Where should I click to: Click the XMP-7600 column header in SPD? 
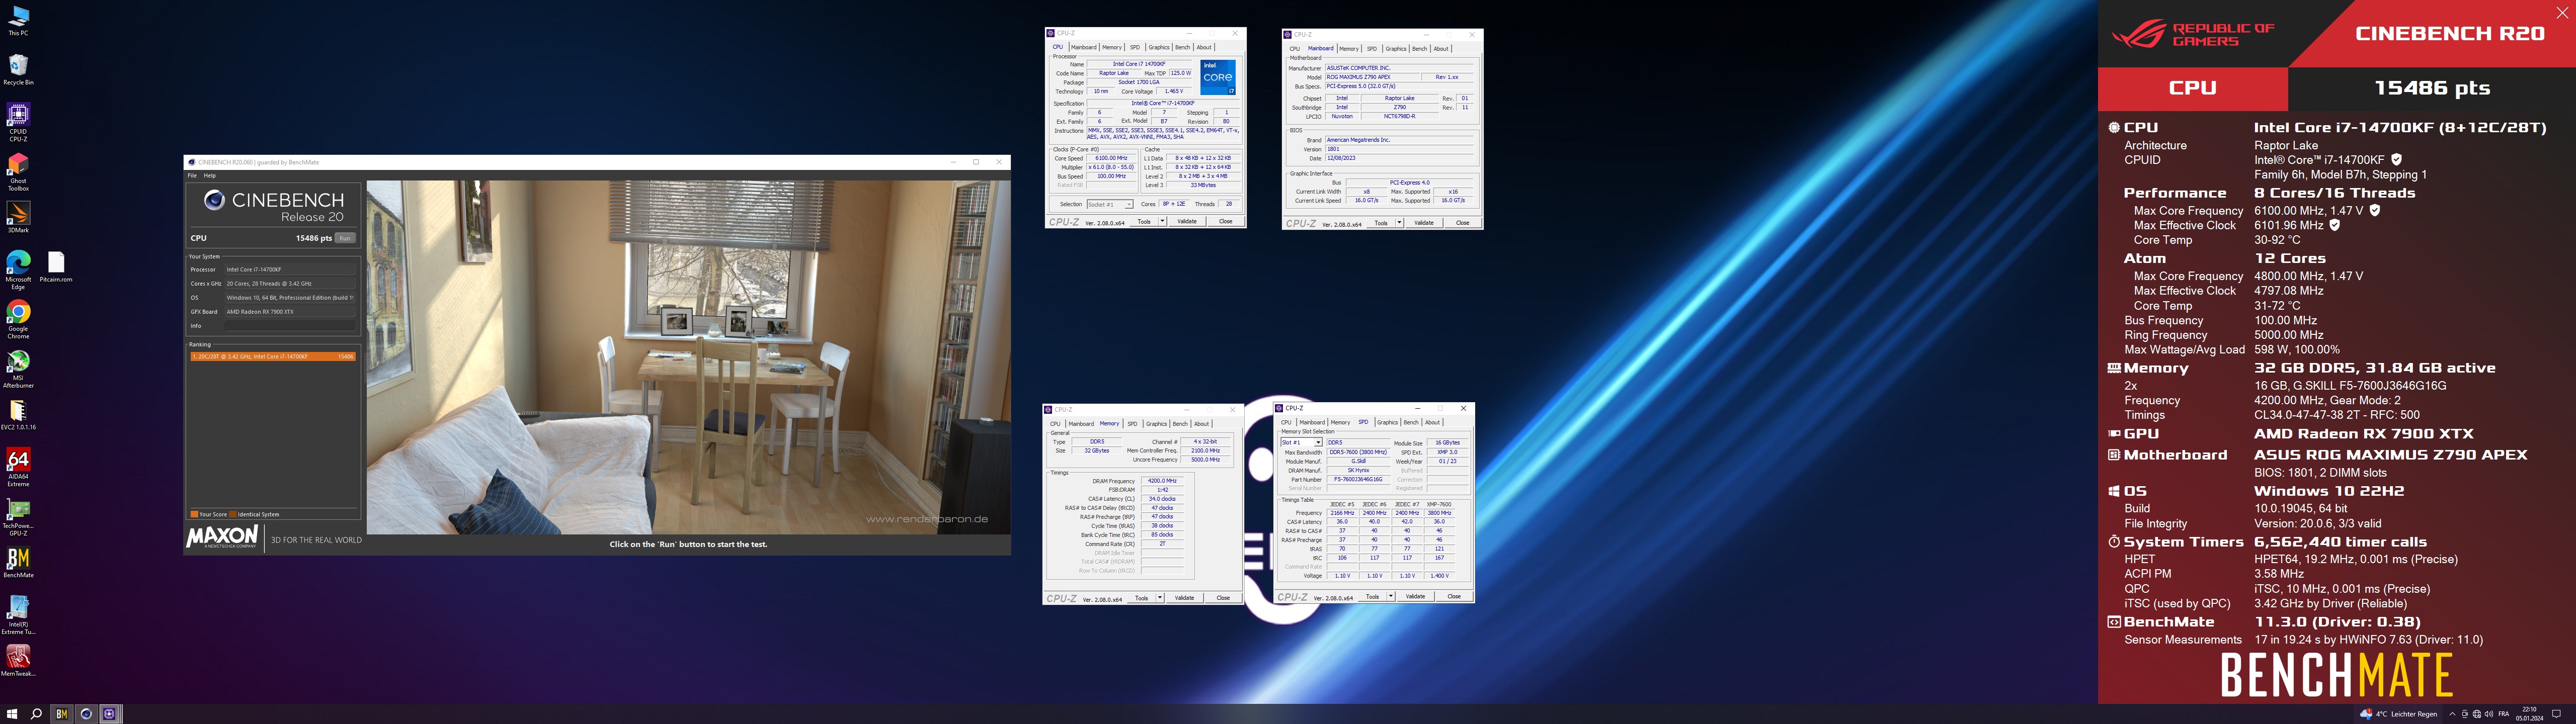click(x=1439, y=504)
